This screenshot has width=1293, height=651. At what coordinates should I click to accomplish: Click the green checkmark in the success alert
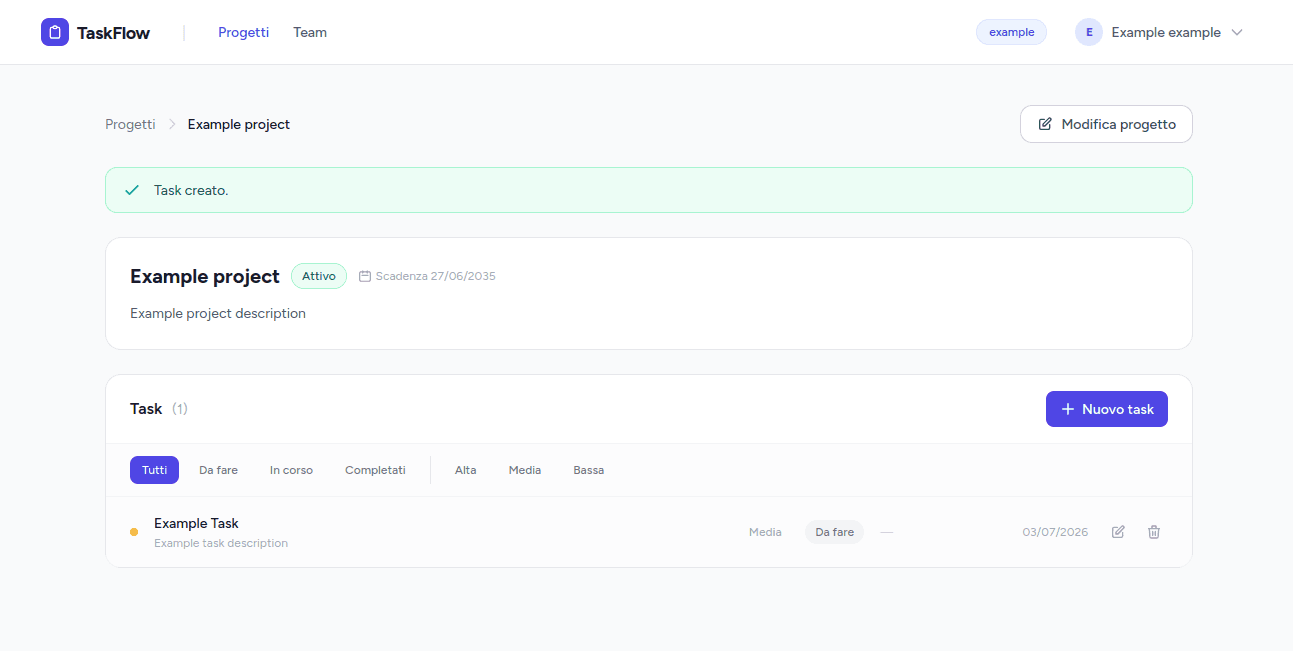(132, 190)
